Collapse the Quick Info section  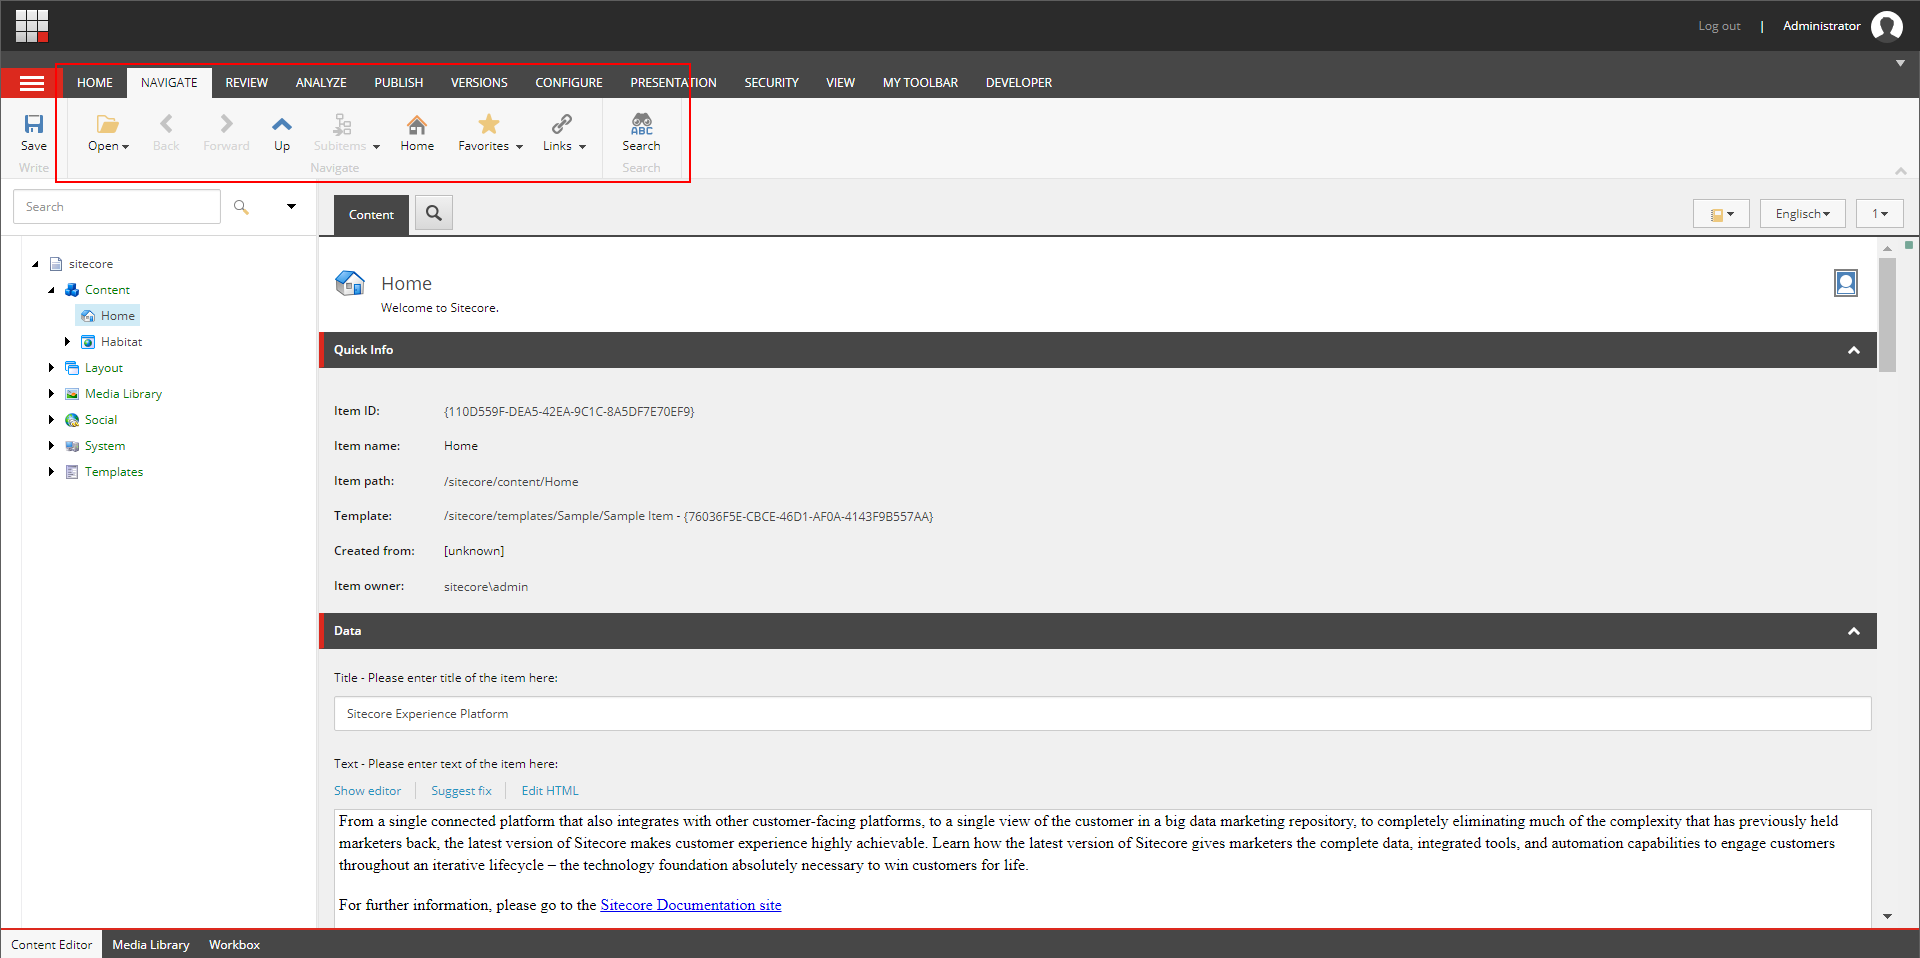(x=1854, y=350)
